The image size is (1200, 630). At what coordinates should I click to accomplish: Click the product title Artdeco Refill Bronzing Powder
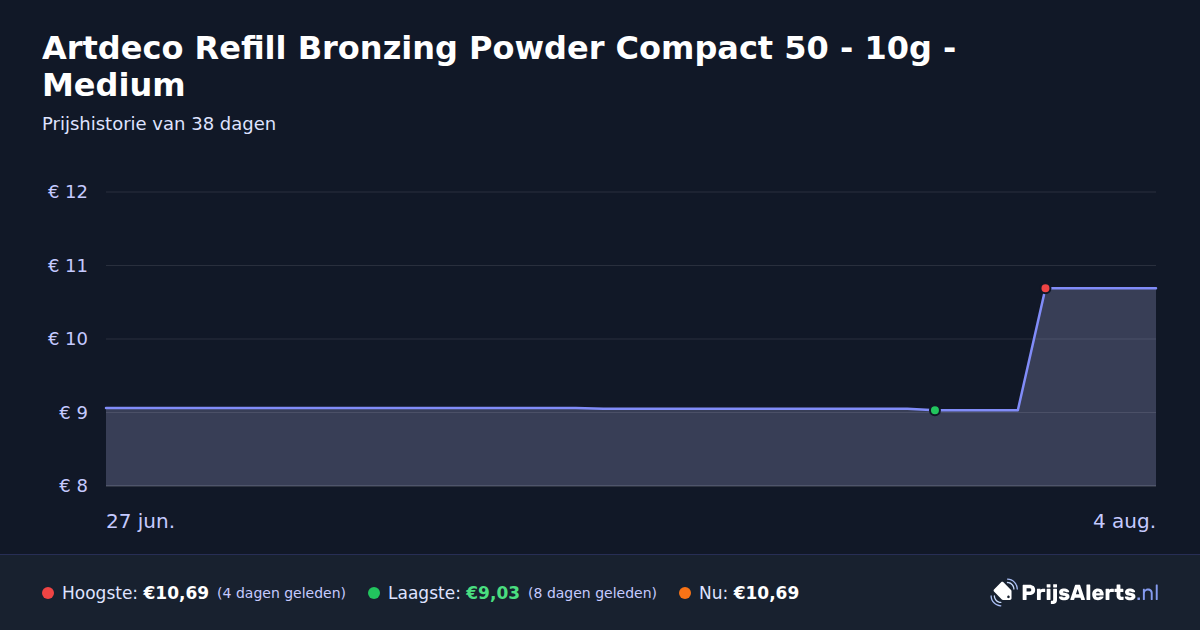point(498,66)
